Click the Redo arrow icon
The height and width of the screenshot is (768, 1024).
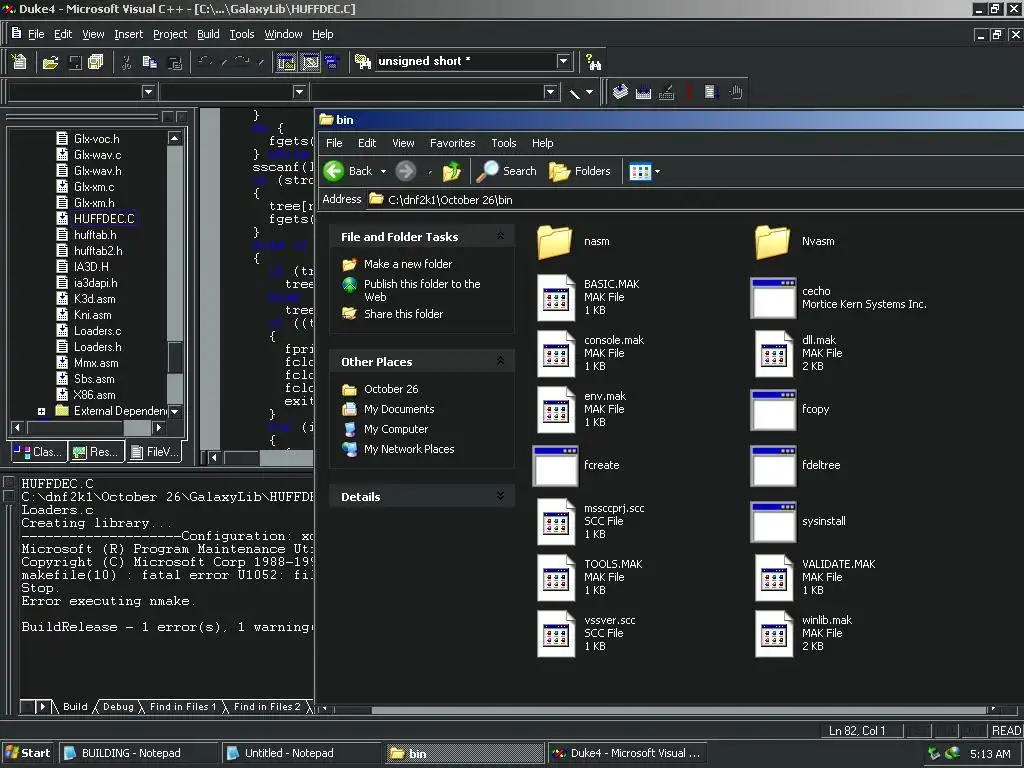click(242, 61)
